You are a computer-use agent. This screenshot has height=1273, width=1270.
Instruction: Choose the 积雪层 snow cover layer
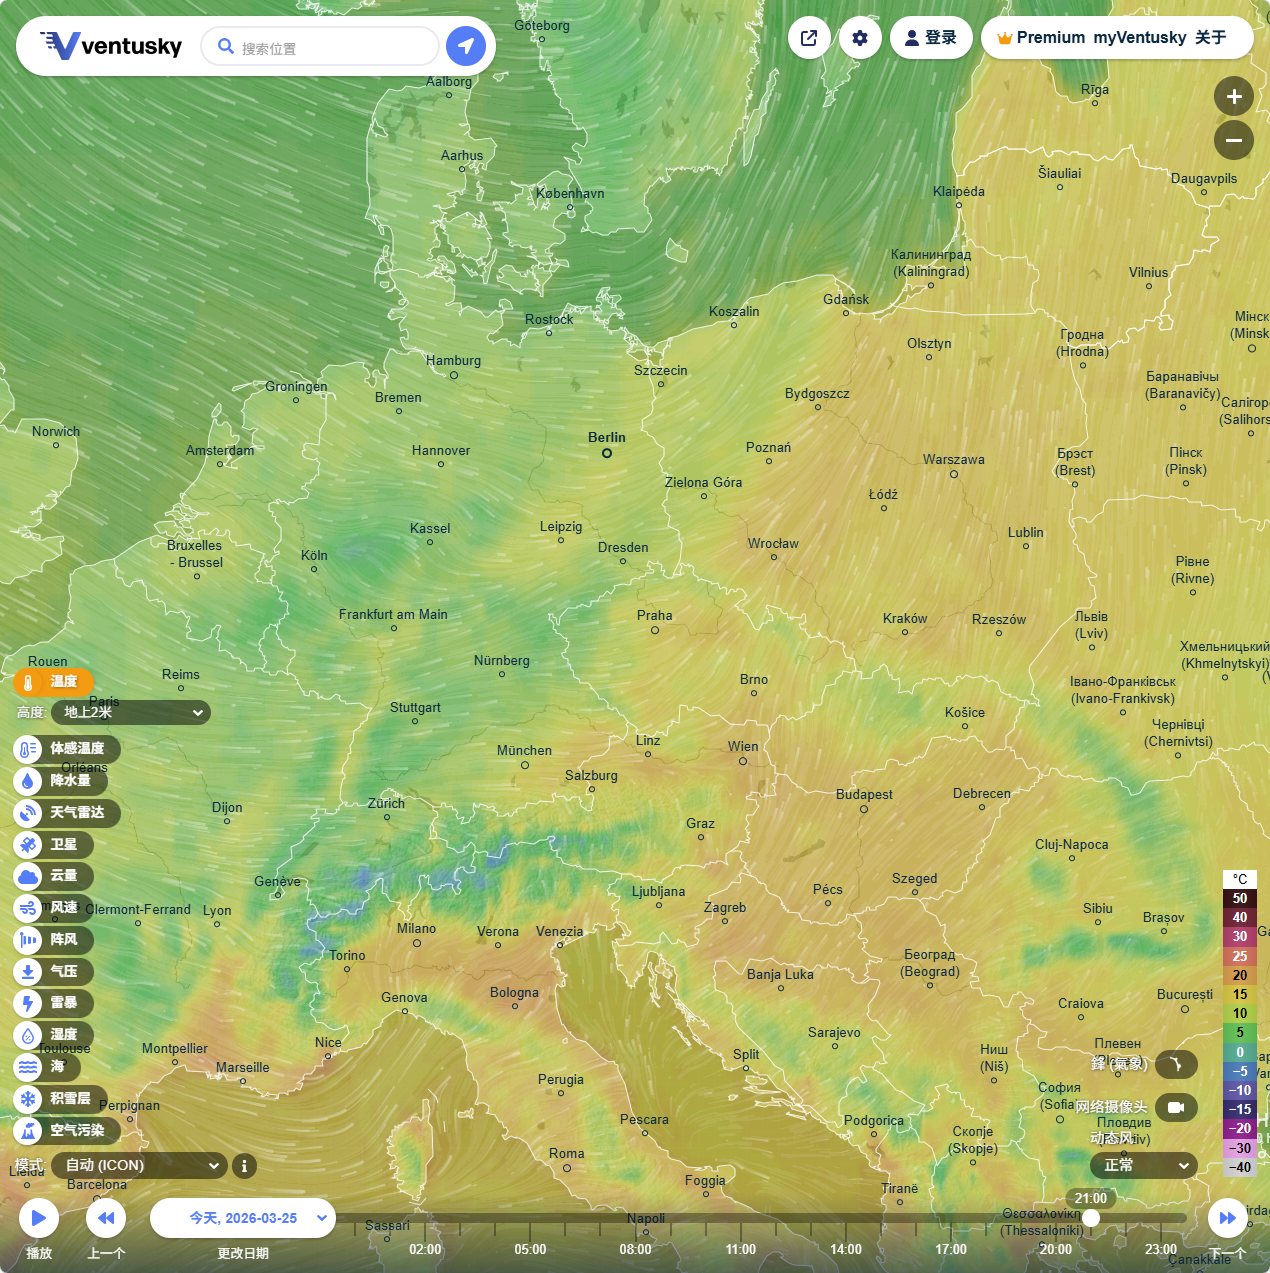click(59, 1099)
